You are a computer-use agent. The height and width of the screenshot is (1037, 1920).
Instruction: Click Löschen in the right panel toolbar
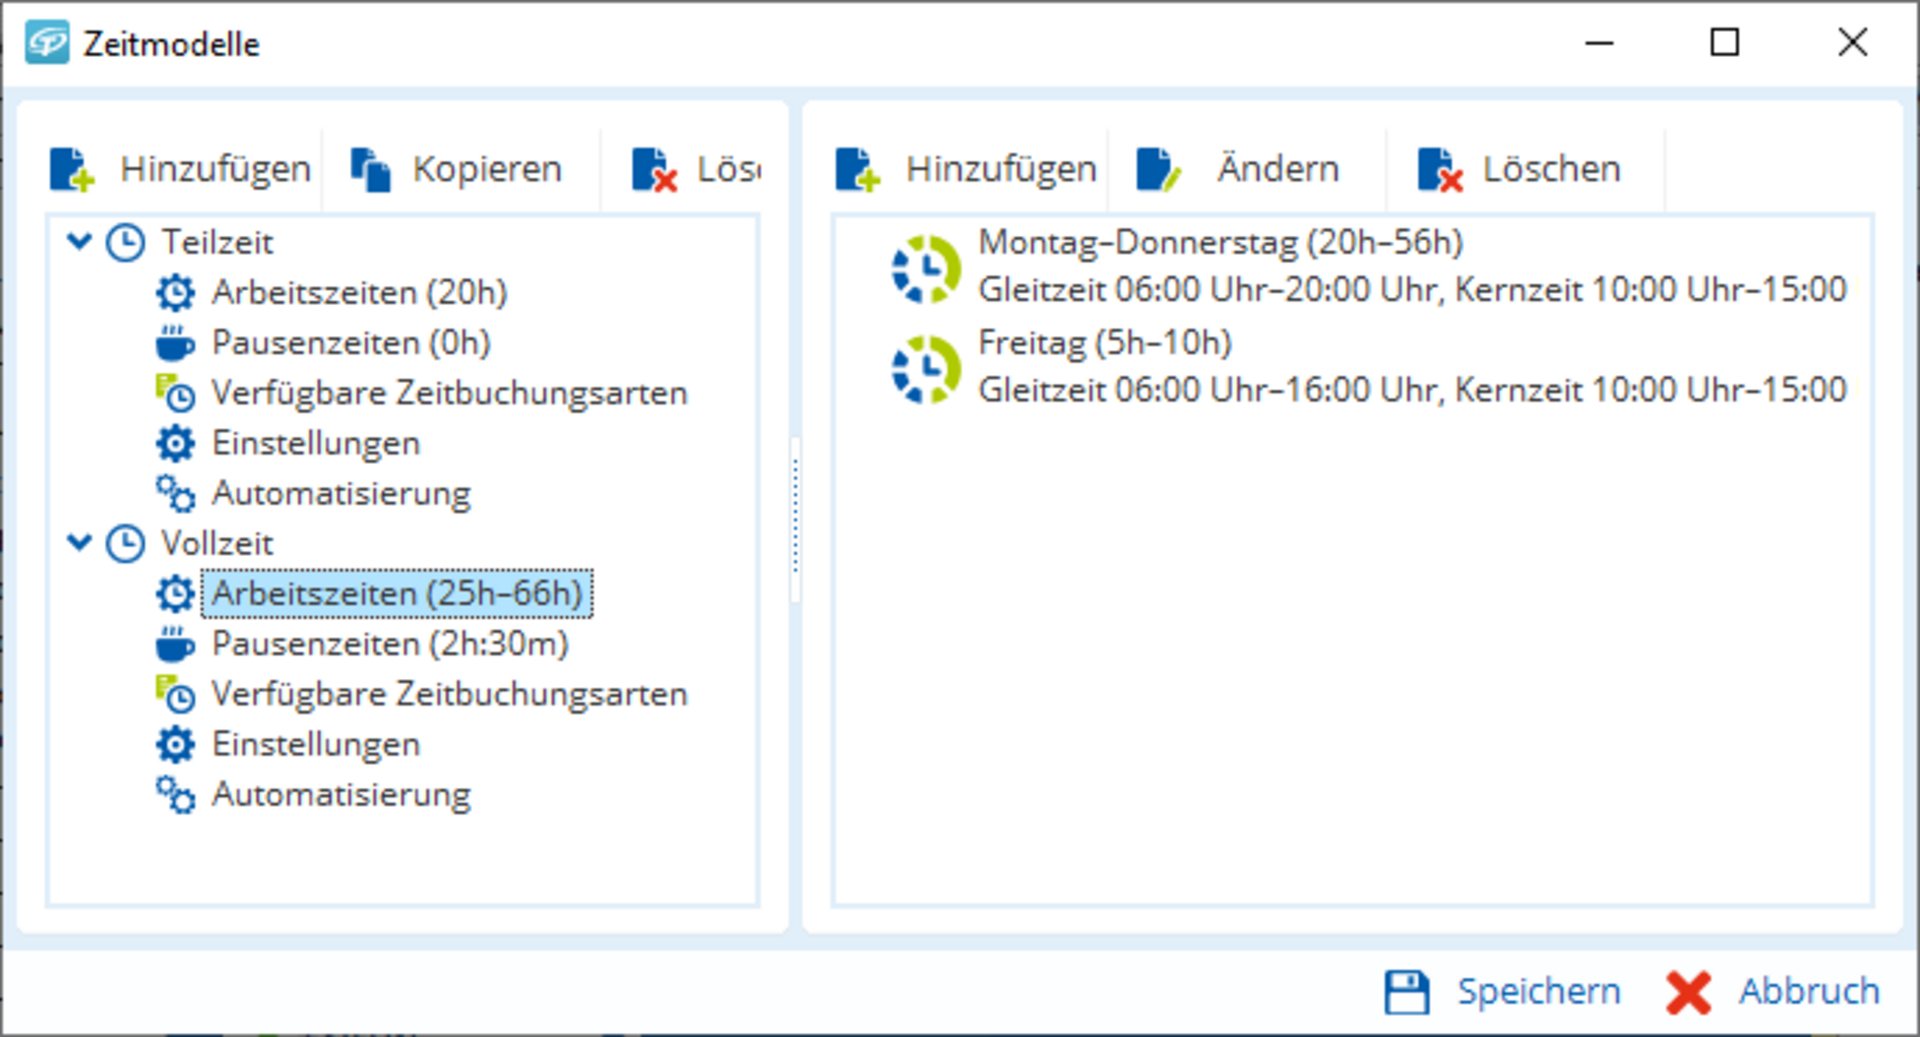[x=1519, y=169]
